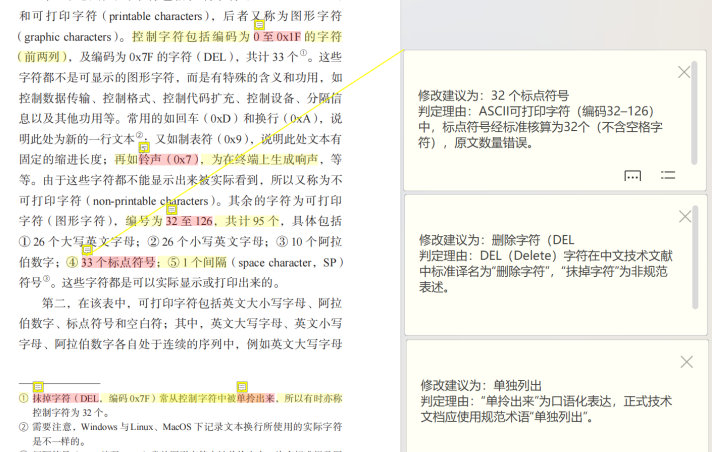The image size is (712, 452).
Task: Select the red highlighted text "铃声（0x7）"
Action: (x=169, y=159)
